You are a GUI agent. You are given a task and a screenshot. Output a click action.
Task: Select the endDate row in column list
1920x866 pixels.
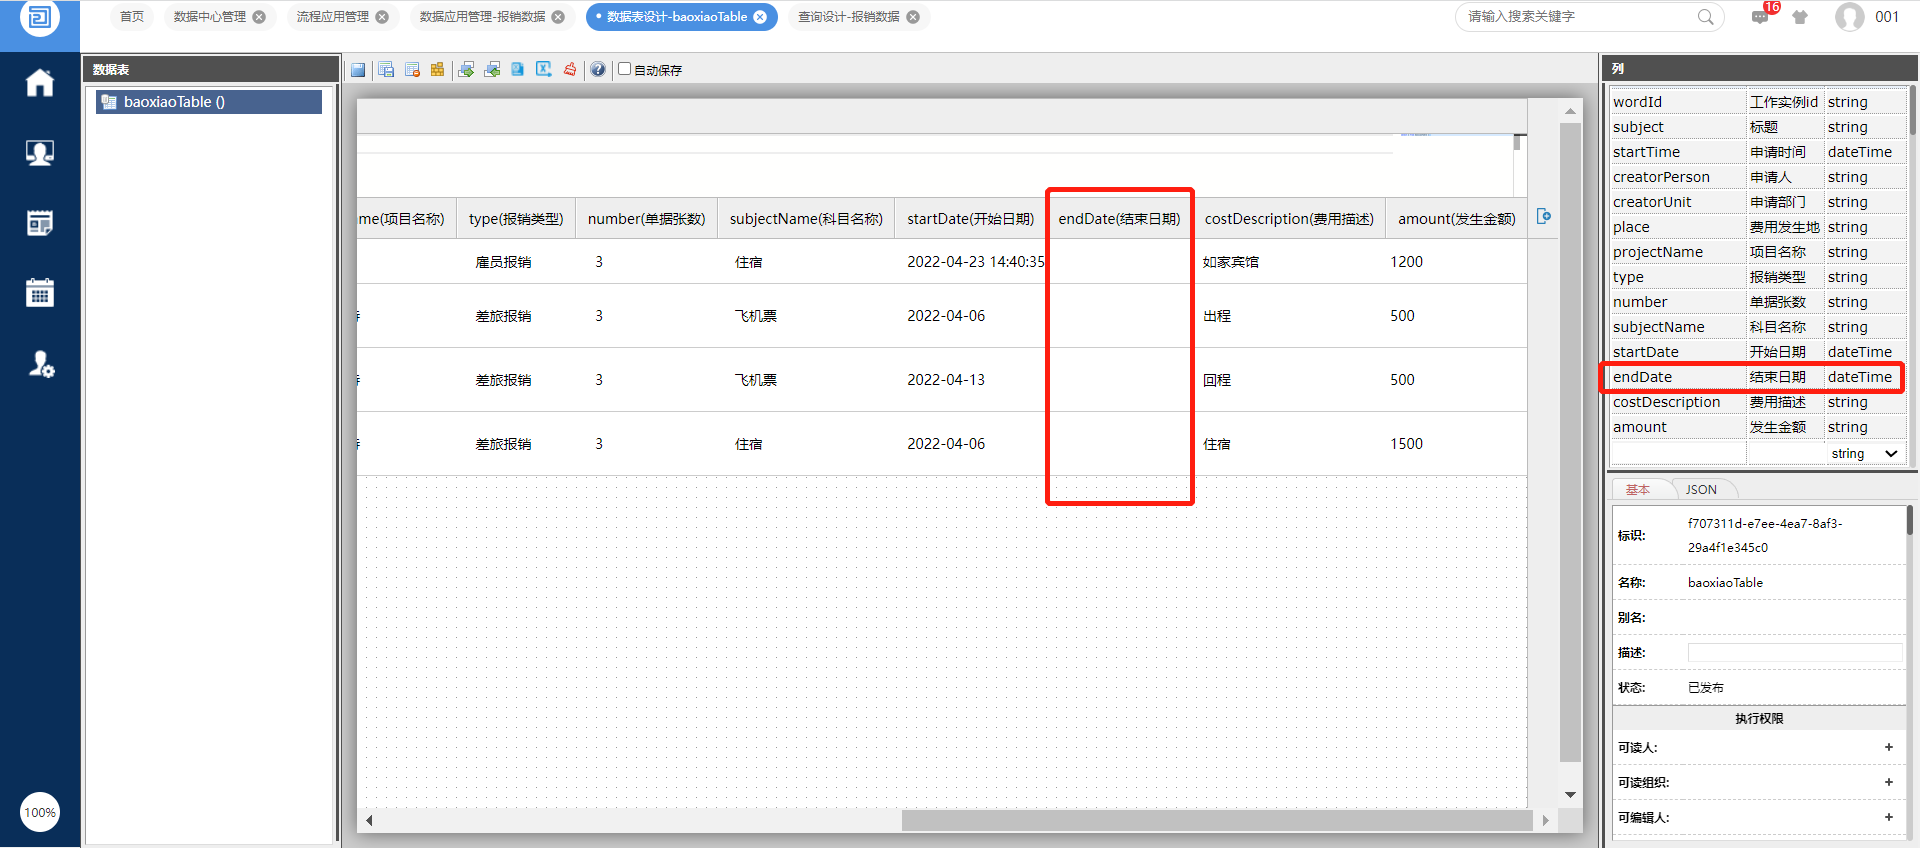1757,377
